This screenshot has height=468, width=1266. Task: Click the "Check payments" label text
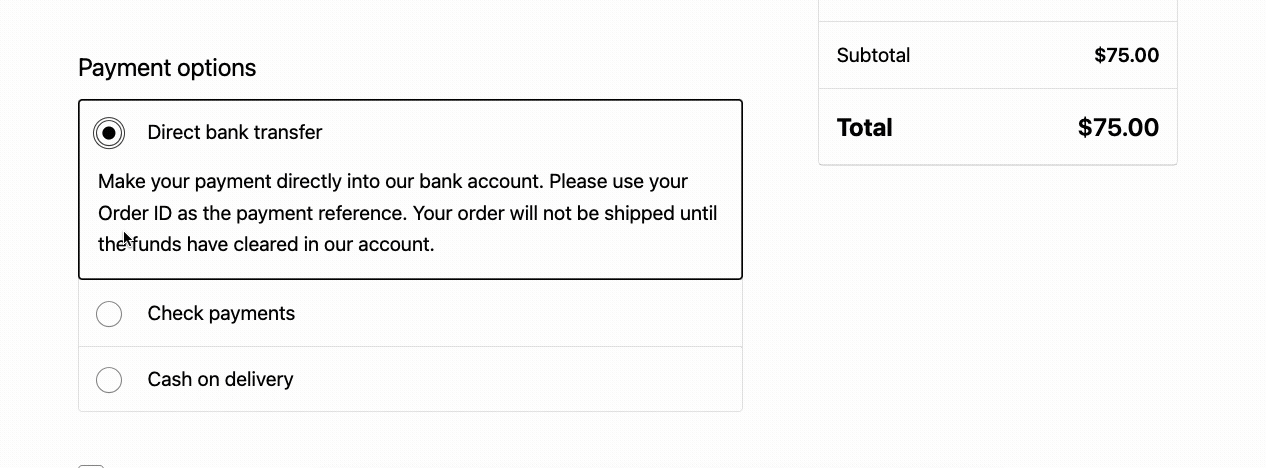[x=221, y=314]
